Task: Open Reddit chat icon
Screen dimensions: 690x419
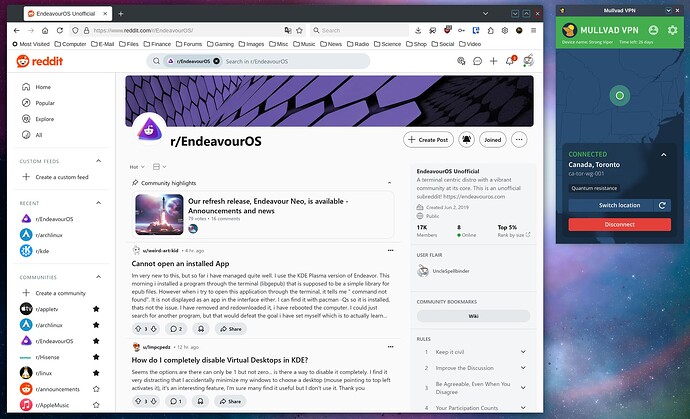Action: tap(477, 61)
